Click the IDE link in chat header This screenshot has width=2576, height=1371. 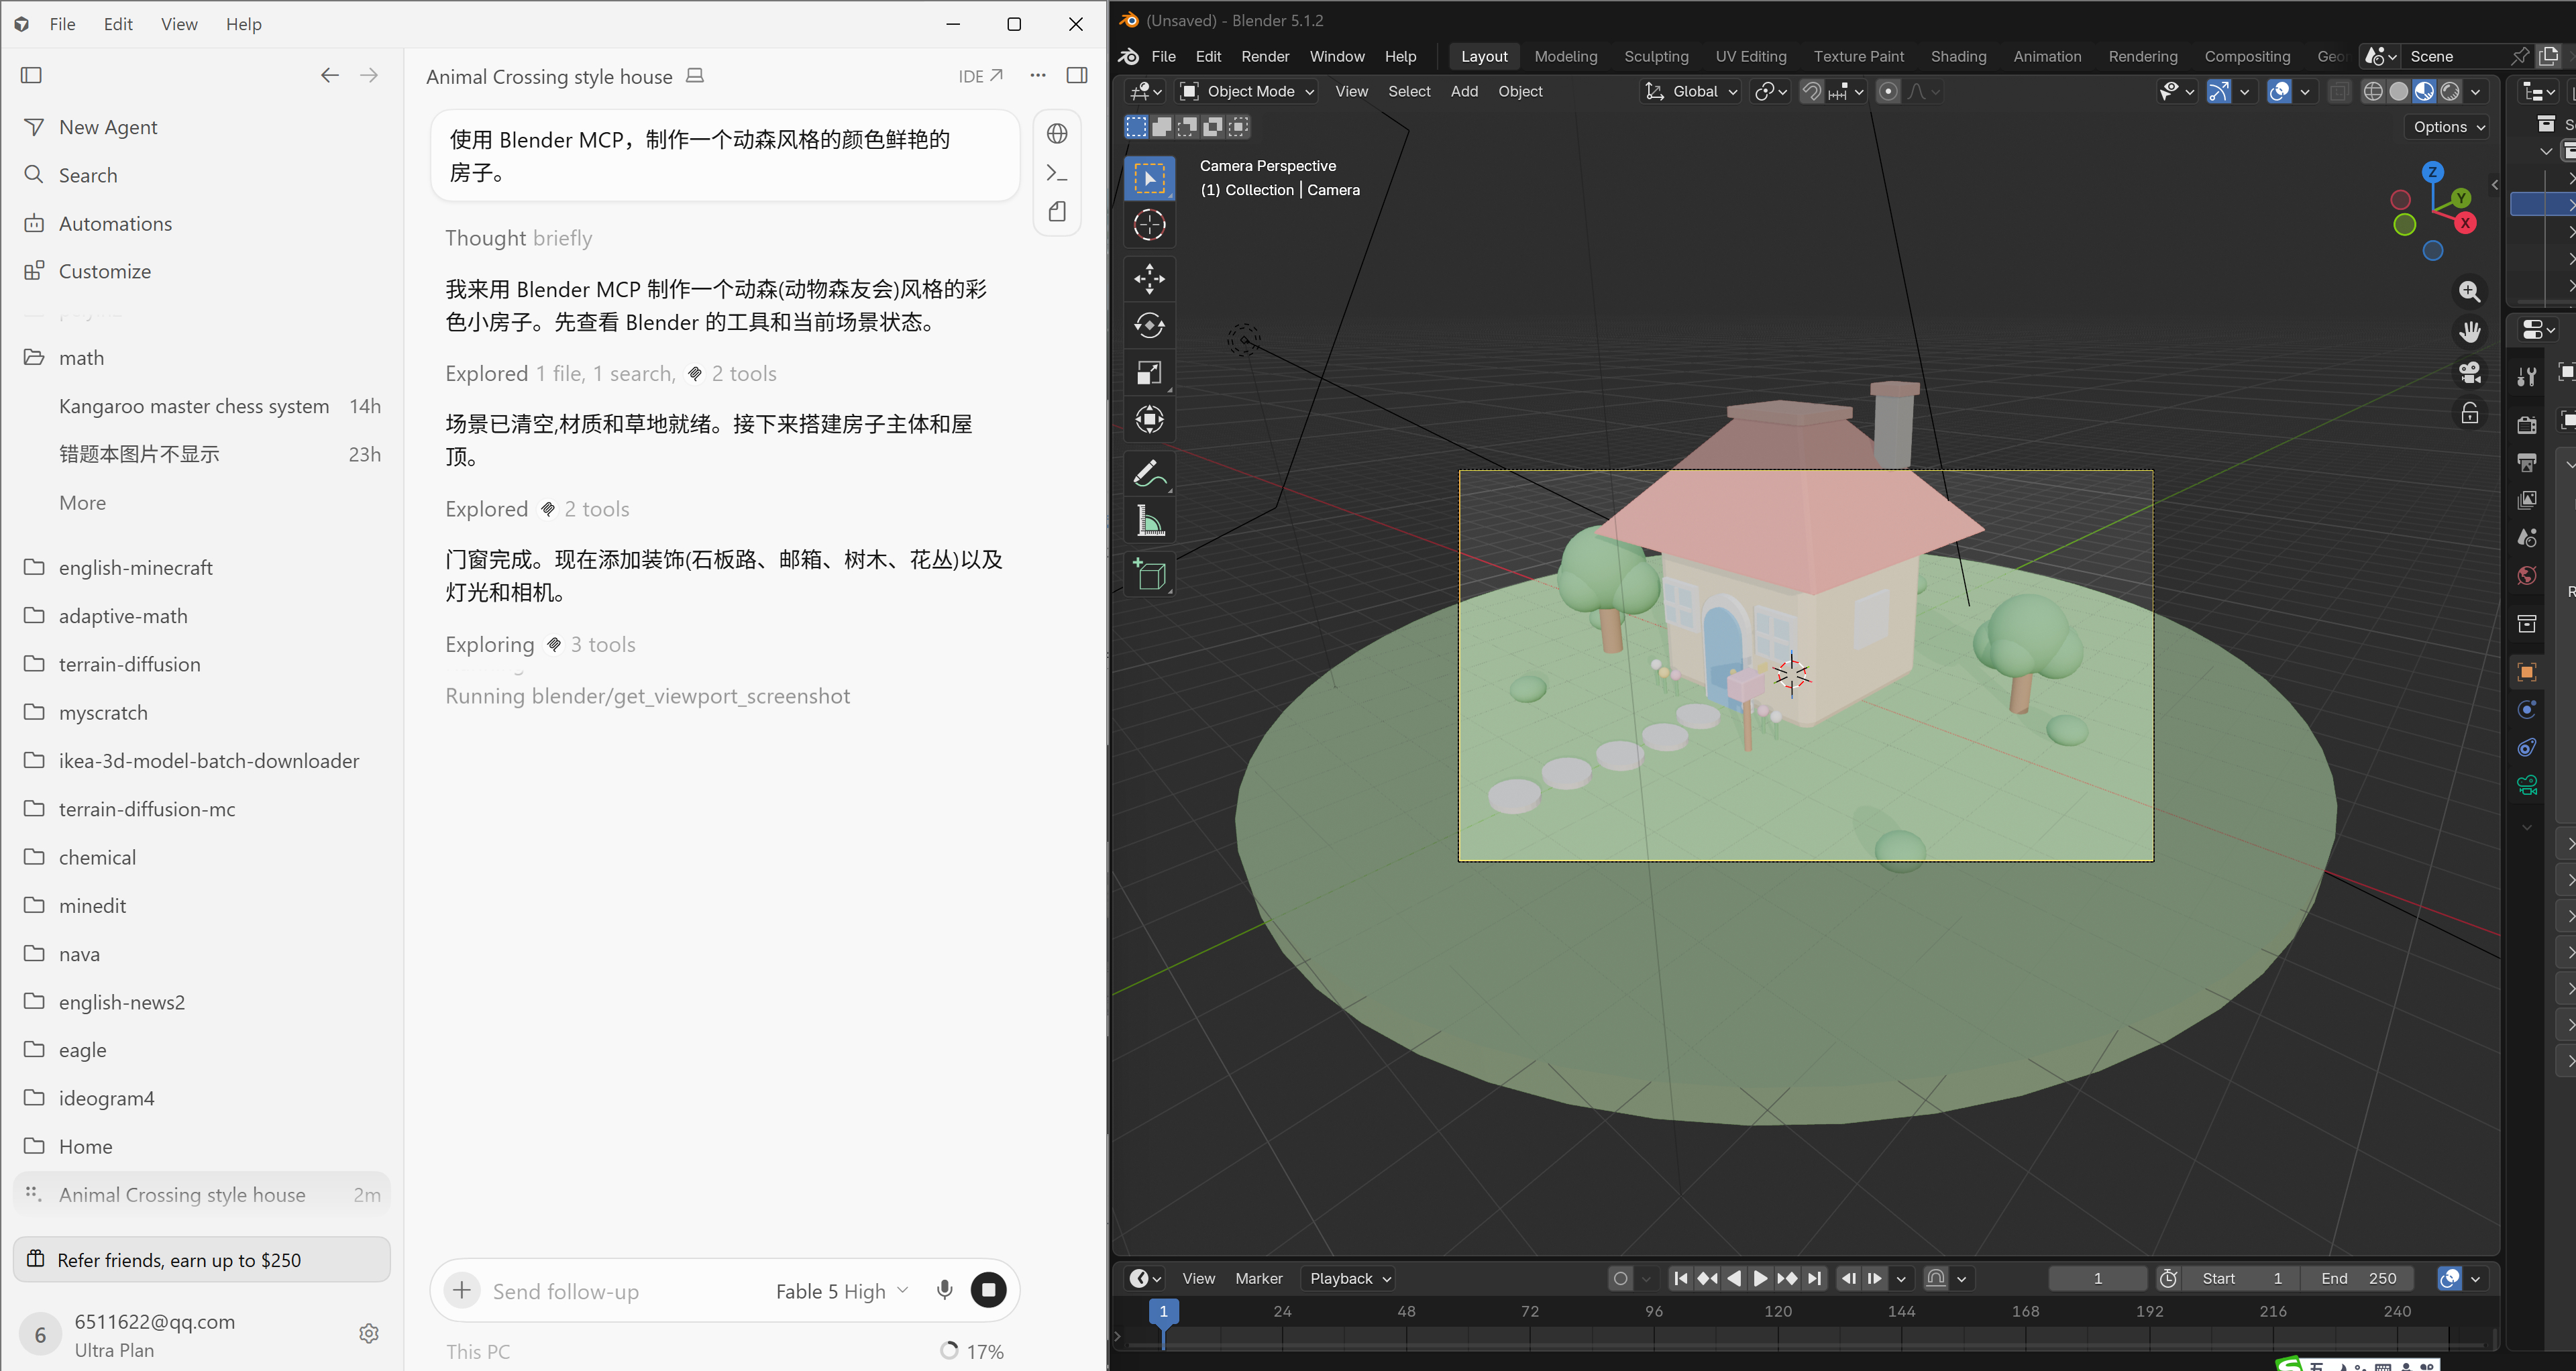coord(980,76)
